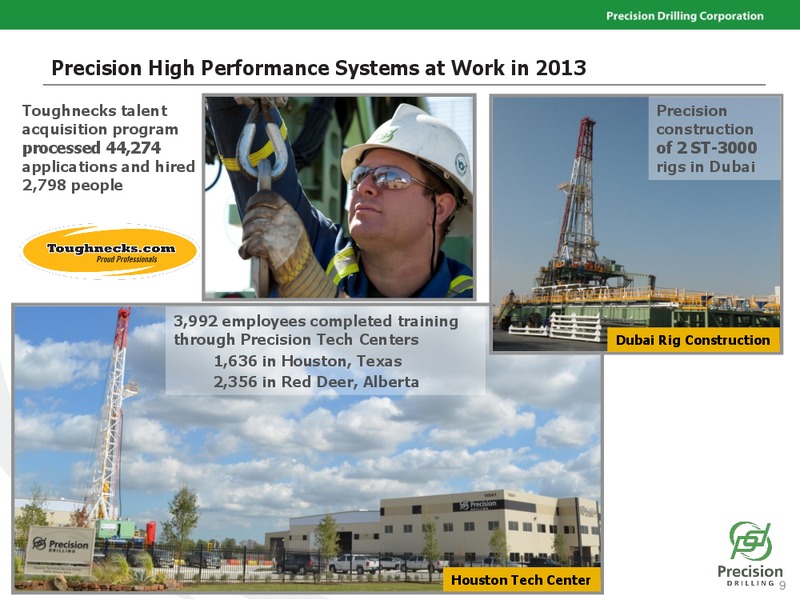This screenshot has height=600, width=800.
Task: Click the 'Dubai Rig Construction' yellow label
Action: tap(693, 340)
